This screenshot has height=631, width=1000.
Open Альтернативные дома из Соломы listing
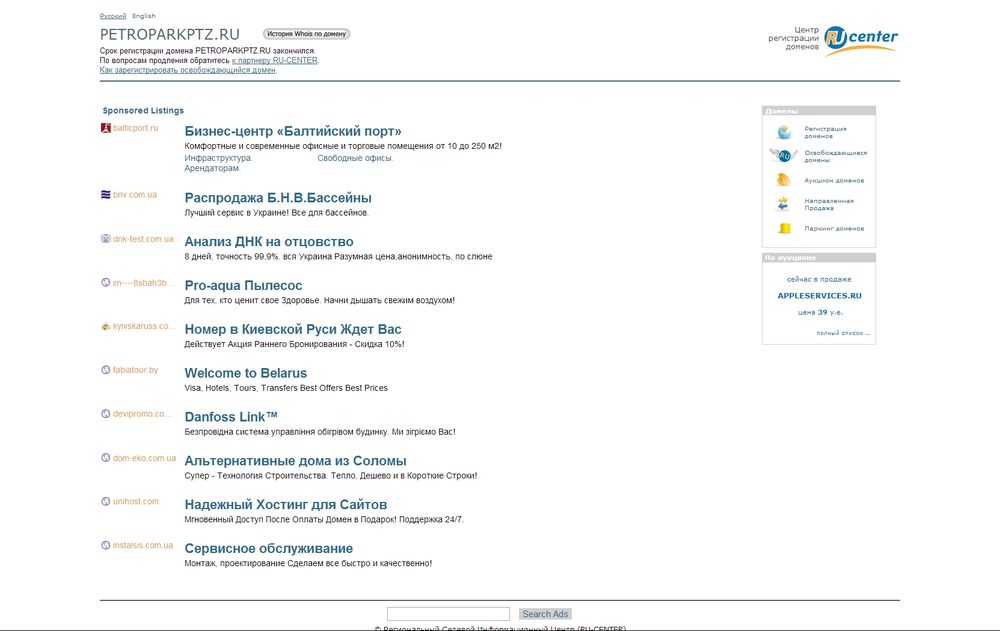295,461
